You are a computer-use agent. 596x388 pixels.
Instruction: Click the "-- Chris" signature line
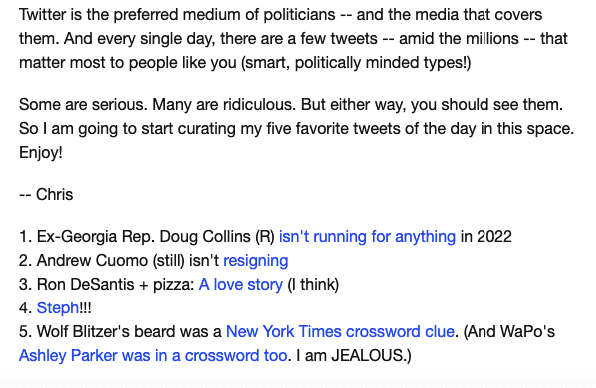46,195
